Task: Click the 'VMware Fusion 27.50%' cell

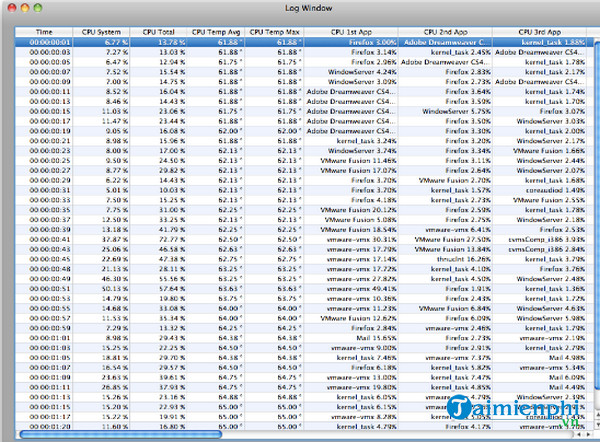Action: coord(452,240)
